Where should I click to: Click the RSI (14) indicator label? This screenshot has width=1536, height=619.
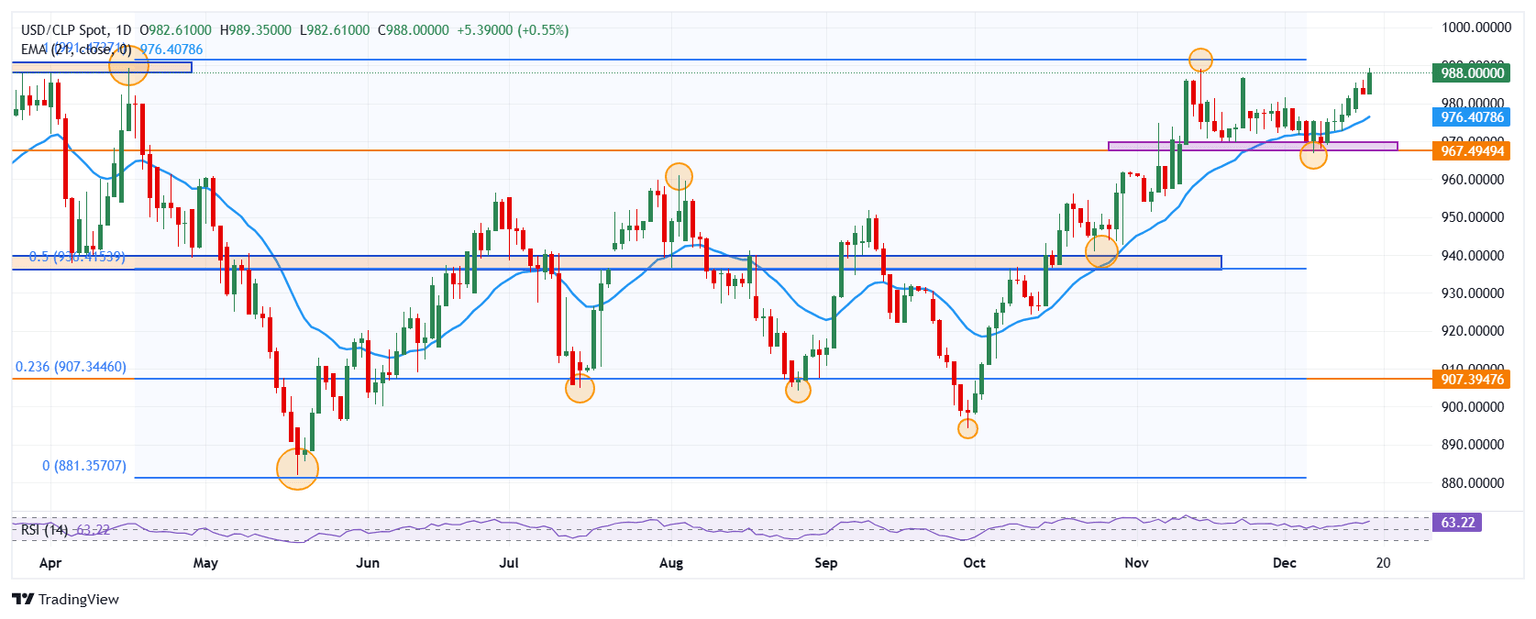[42, 523]
